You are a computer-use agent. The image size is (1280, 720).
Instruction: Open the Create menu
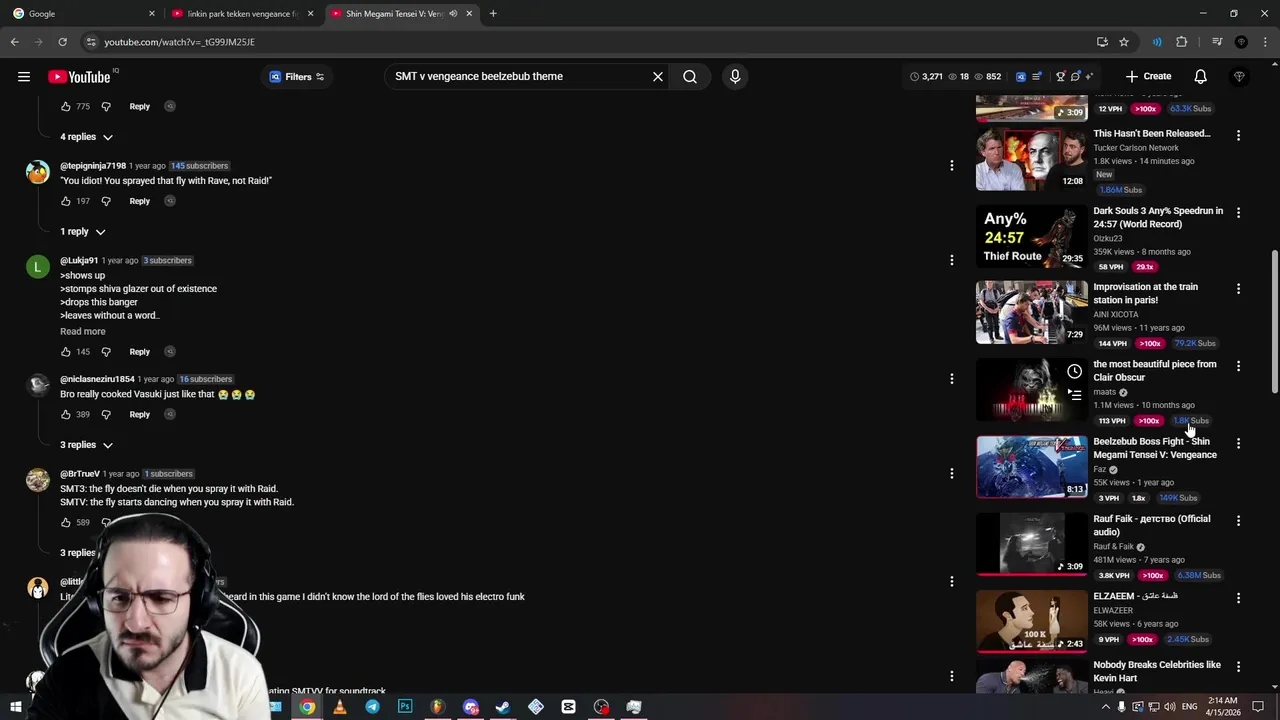1148,76
